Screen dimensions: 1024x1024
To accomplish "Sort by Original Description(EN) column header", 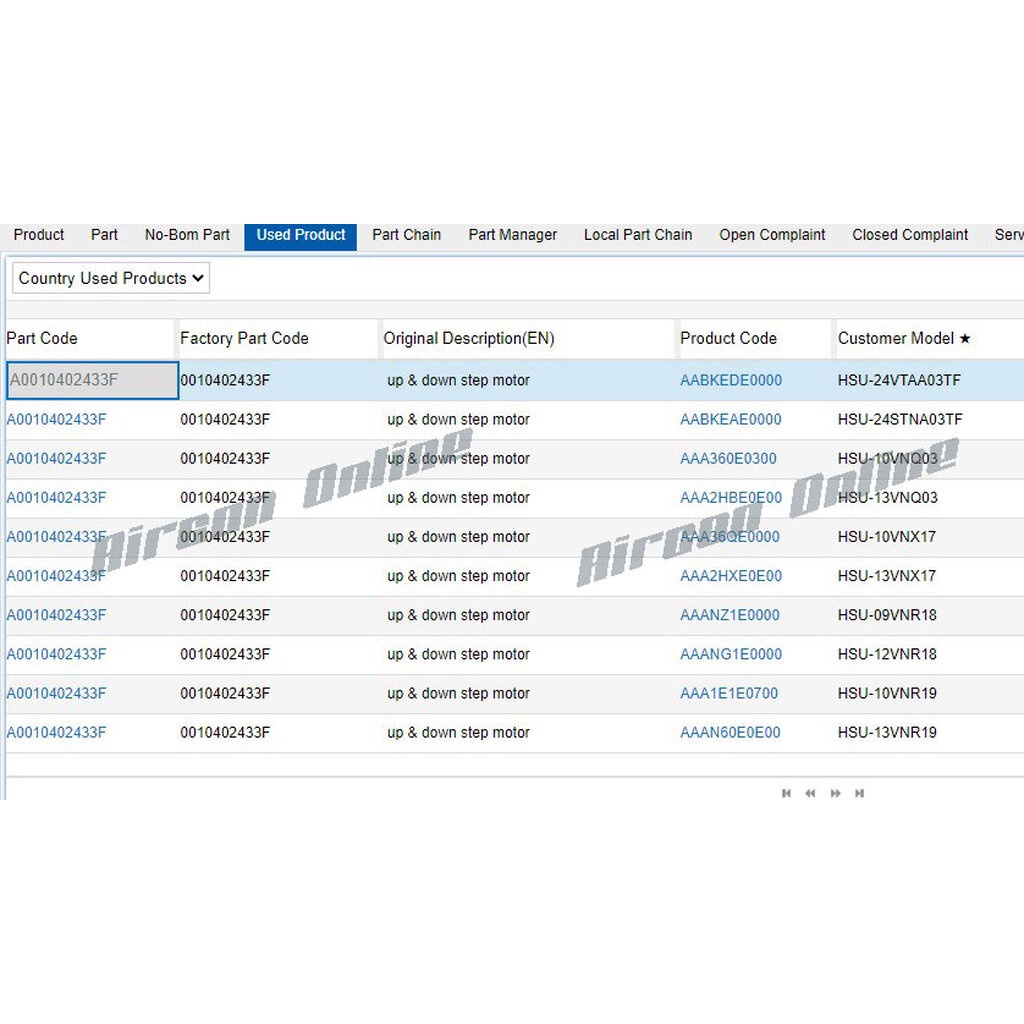I will pyautogui.click(x=469, y=338).
